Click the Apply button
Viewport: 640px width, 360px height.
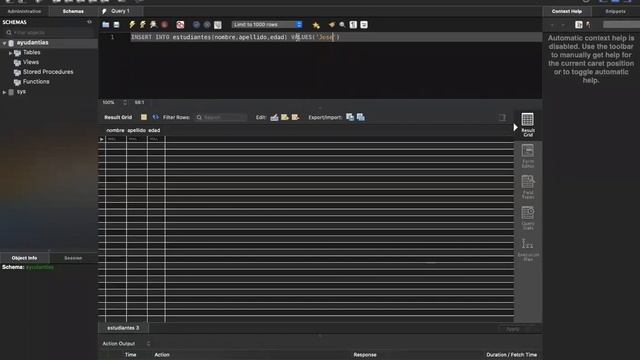point(513,329)
